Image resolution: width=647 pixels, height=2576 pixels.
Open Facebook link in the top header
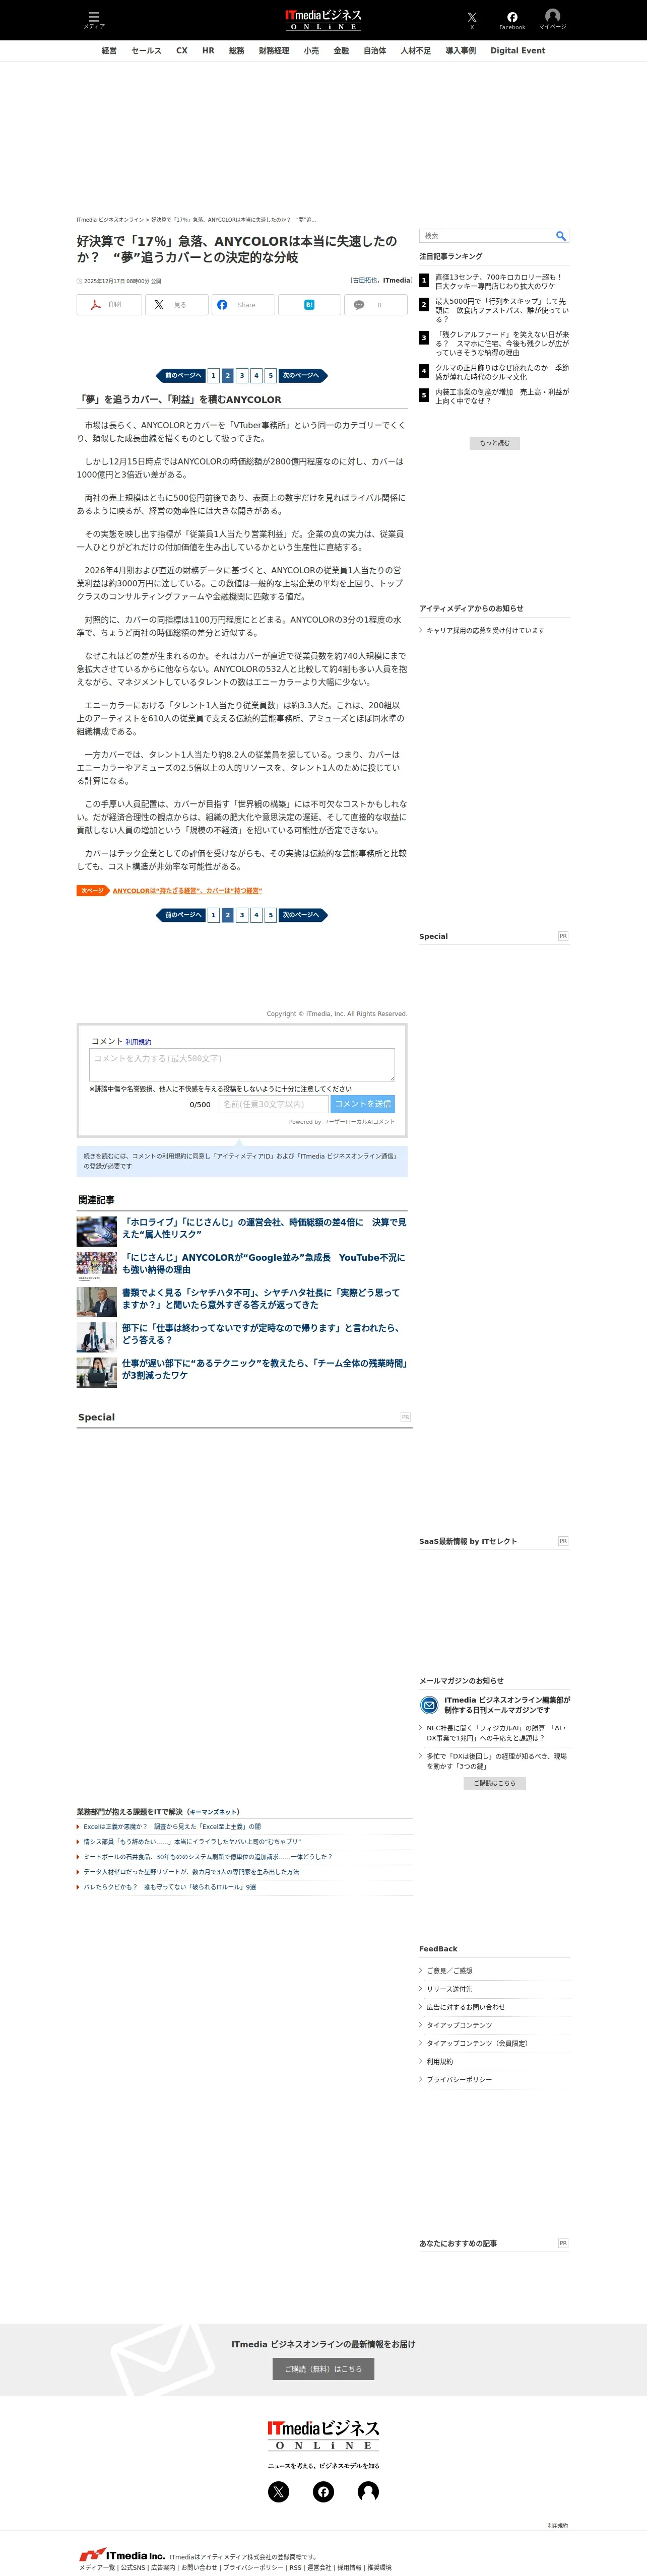512,19
